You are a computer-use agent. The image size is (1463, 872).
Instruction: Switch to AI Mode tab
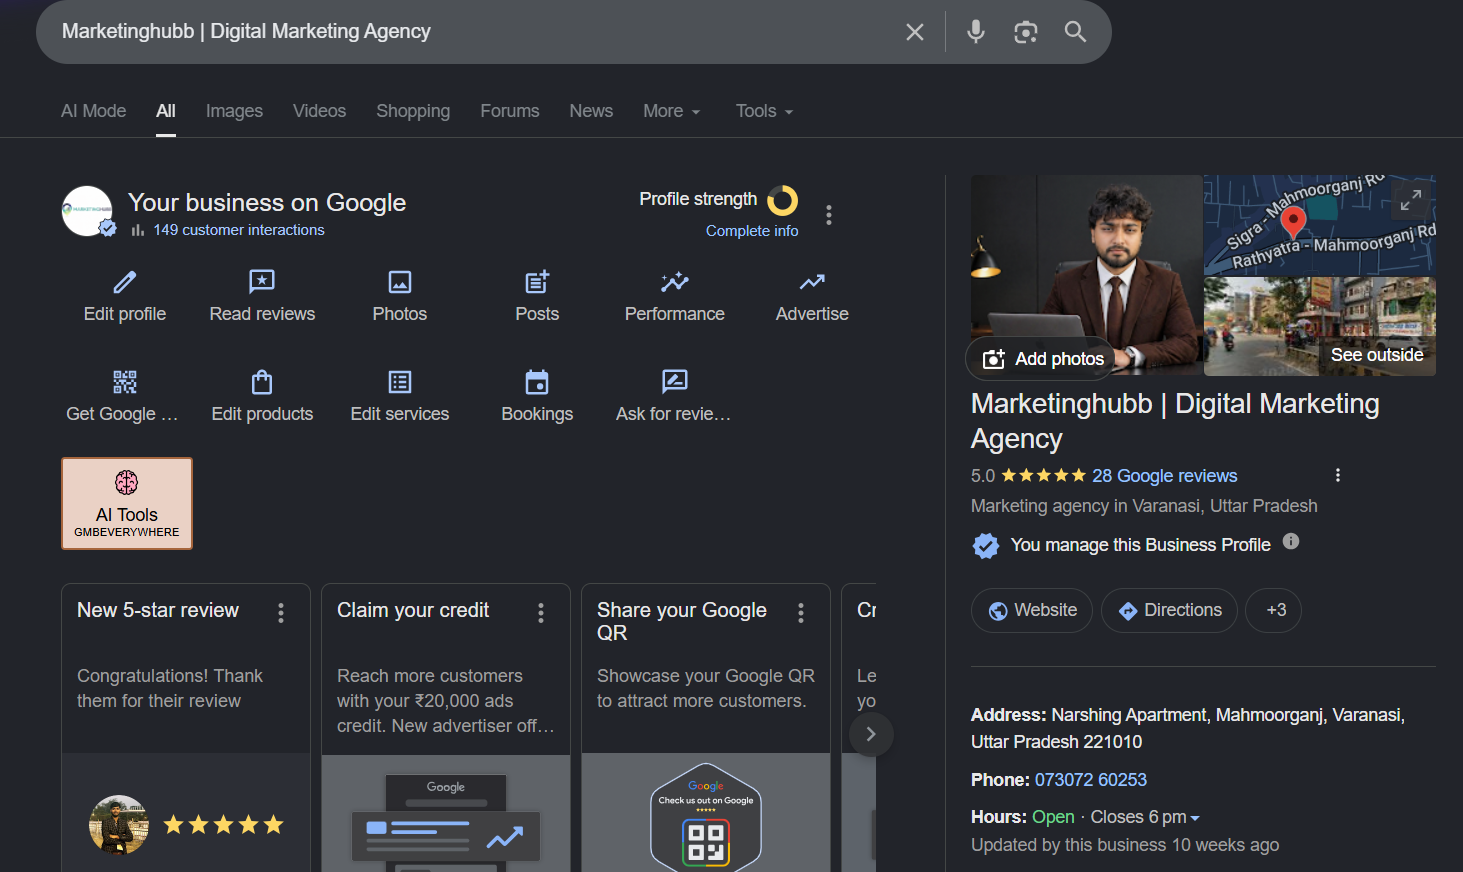click(x=93, y=111)
